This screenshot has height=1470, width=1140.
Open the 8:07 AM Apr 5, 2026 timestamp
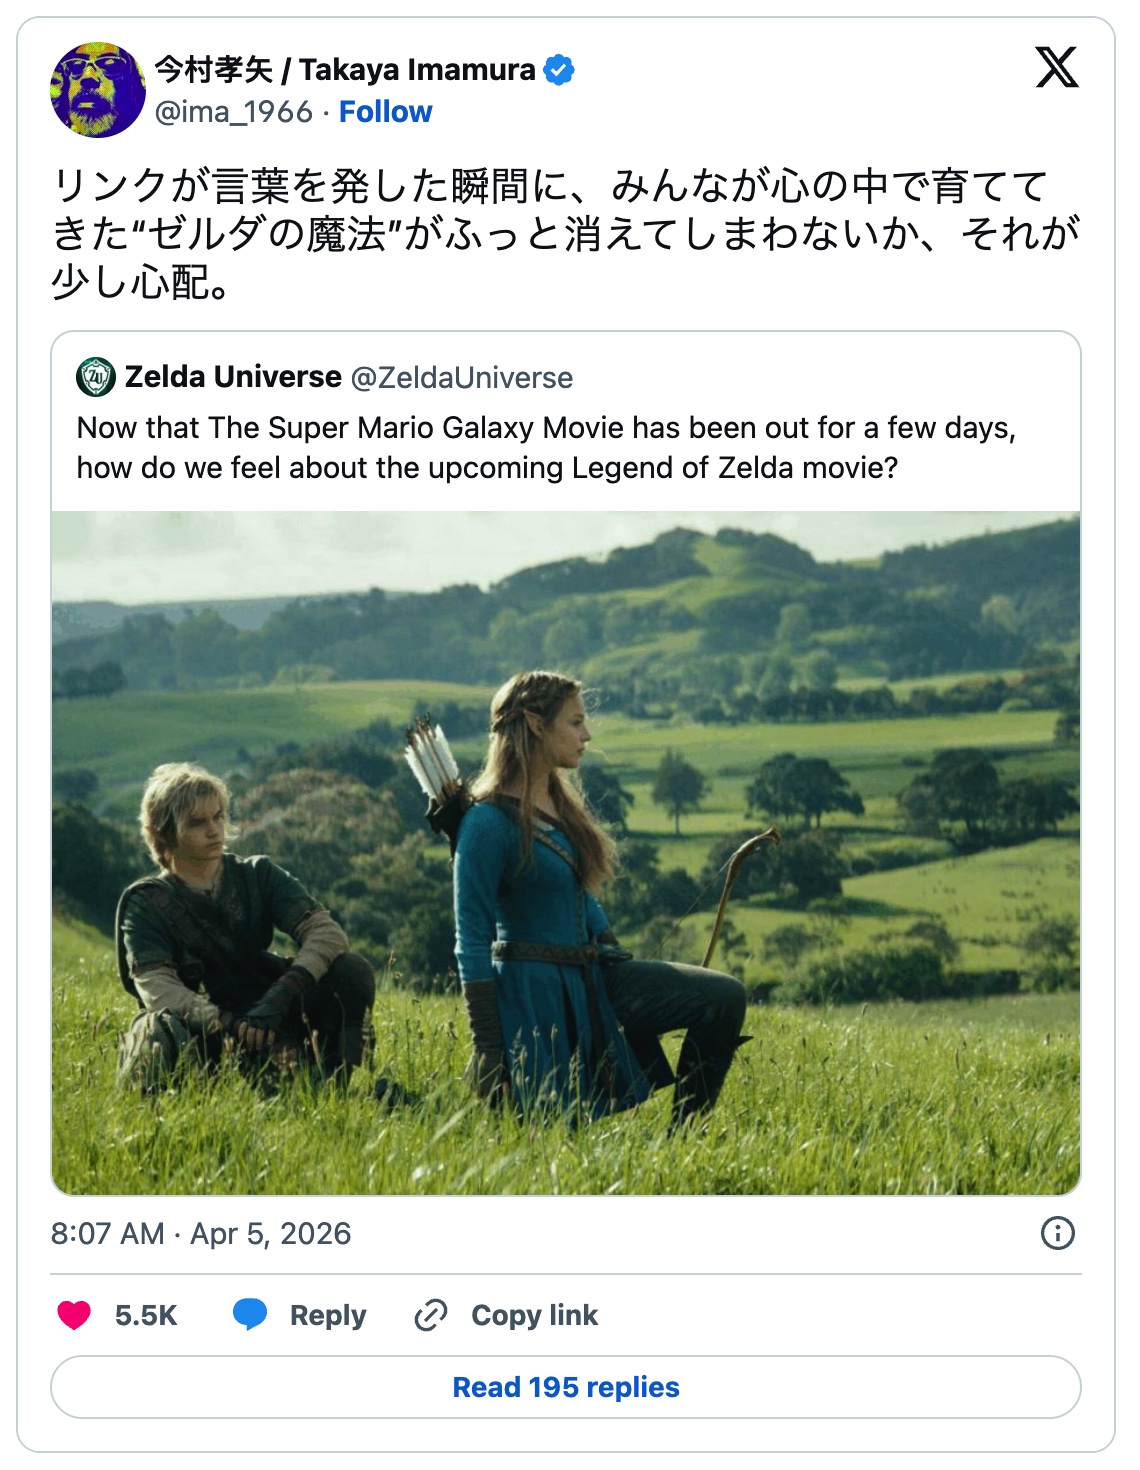click(201, 1233)
